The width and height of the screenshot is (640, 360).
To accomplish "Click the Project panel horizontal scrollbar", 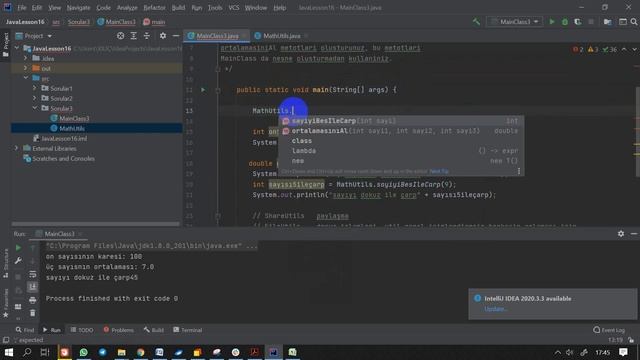I will coord(96,224).
